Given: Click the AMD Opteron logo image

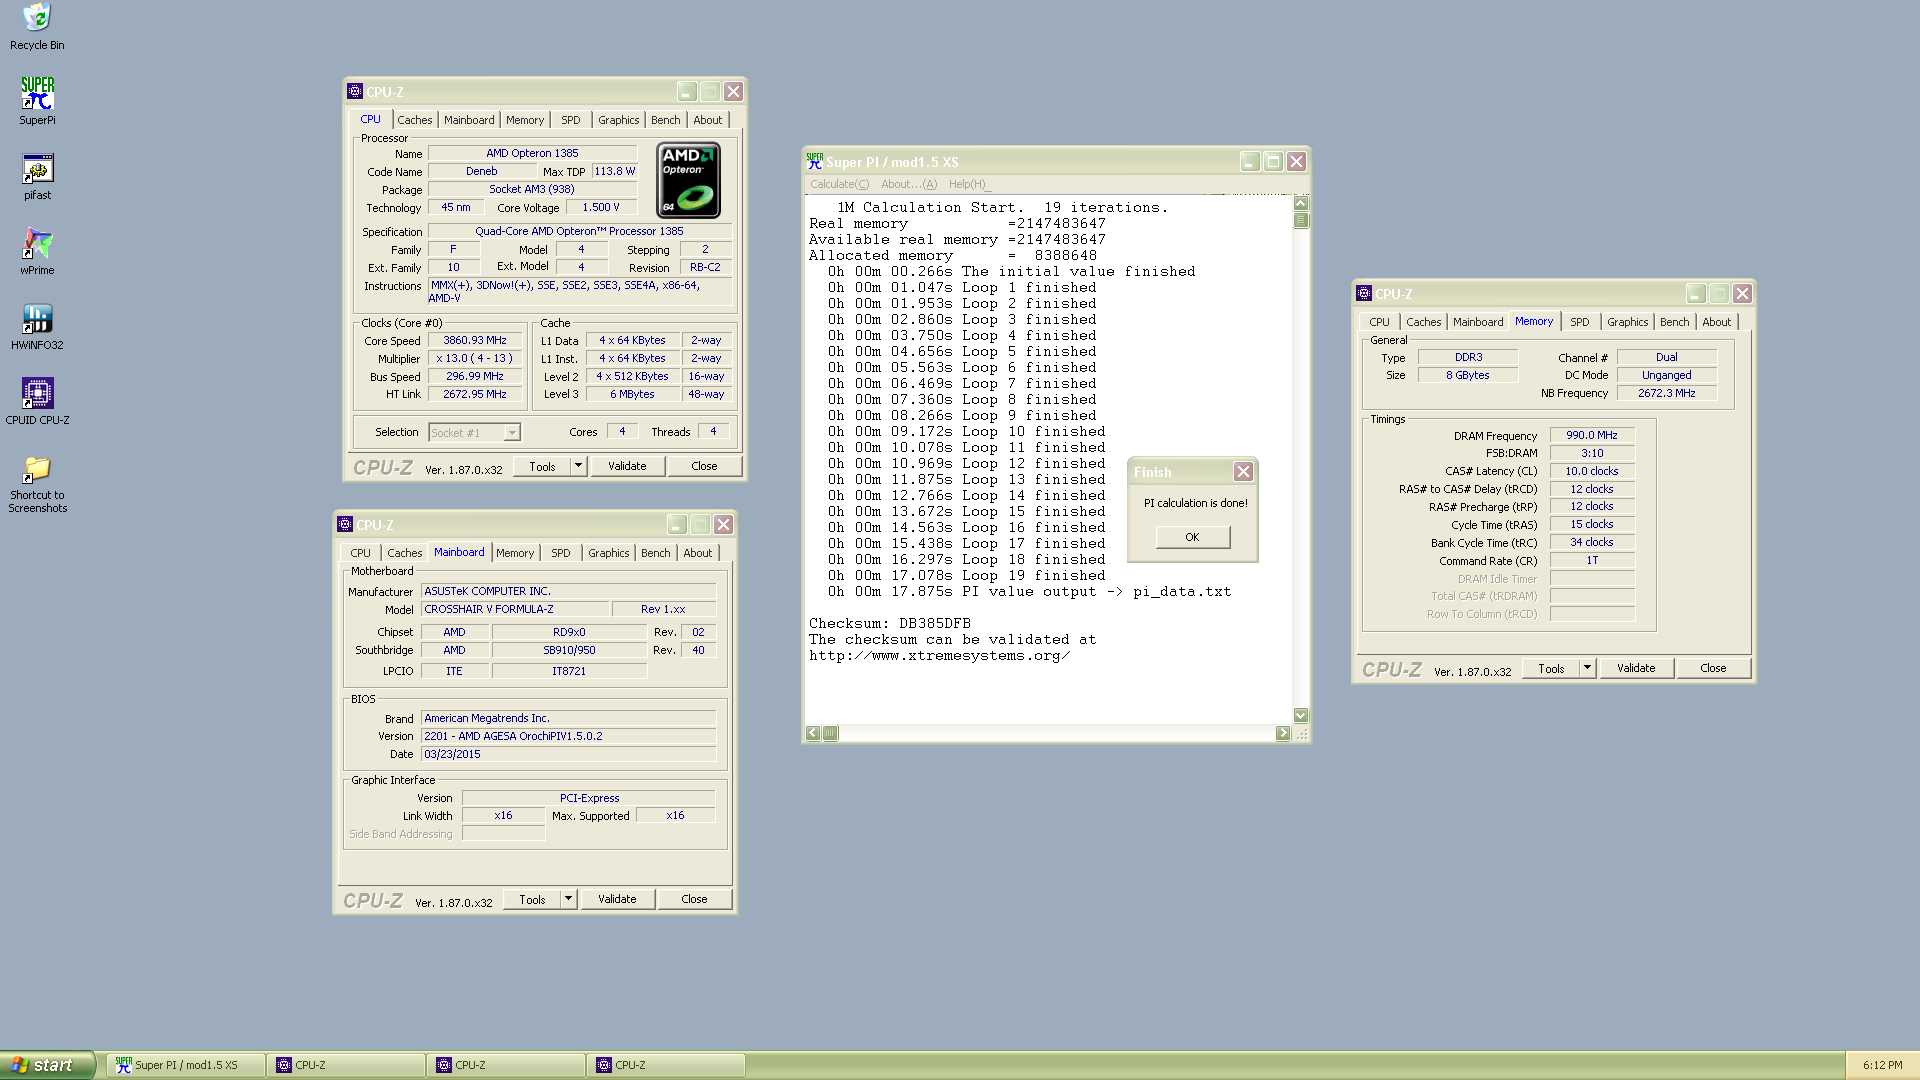Looking at the screenshot, I should click(x=688, y=180).
